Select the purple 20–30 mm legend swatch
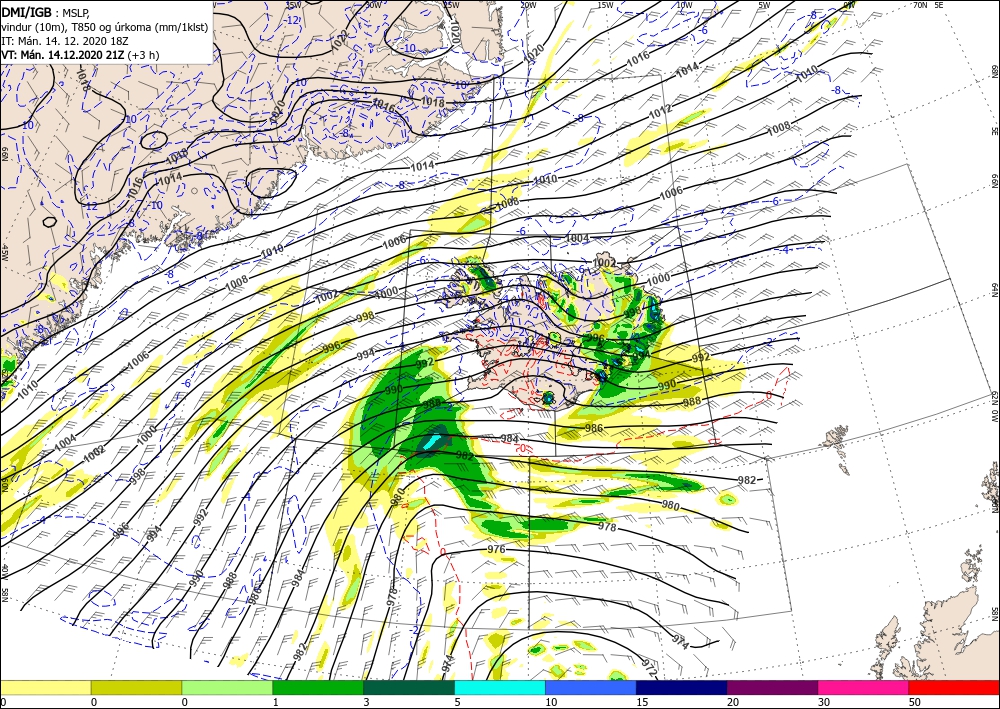1000x709 pixels. pyautogui.click(x=772, y=687)
